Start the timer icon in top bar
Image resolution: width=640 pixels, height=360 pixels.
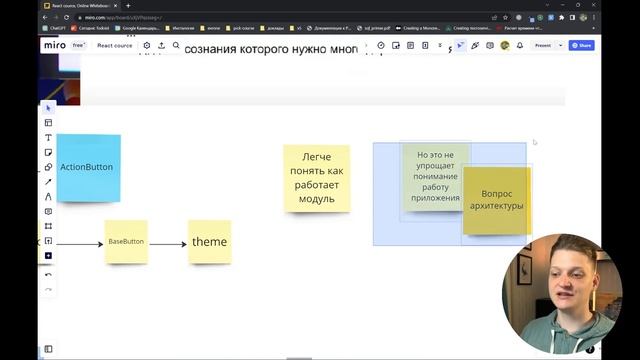pyautogui.click(x=381, y=45)
